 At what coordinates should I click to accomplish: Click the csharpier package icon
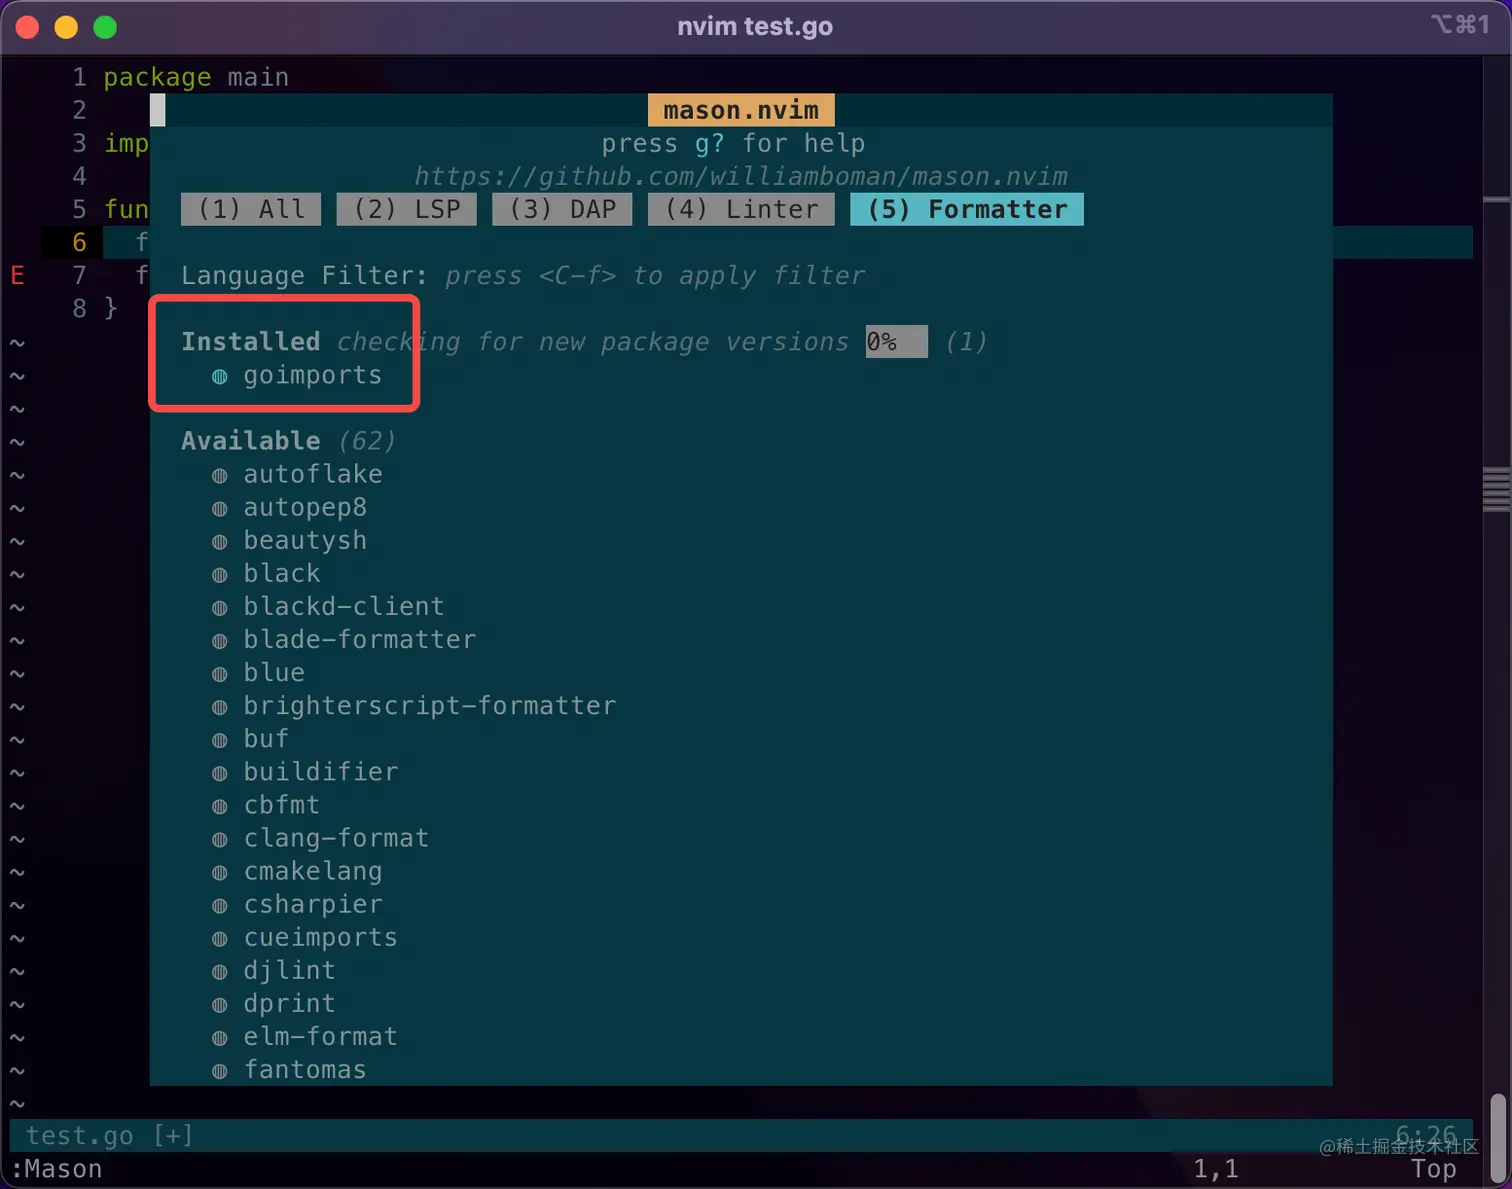[x=220, y=906]
